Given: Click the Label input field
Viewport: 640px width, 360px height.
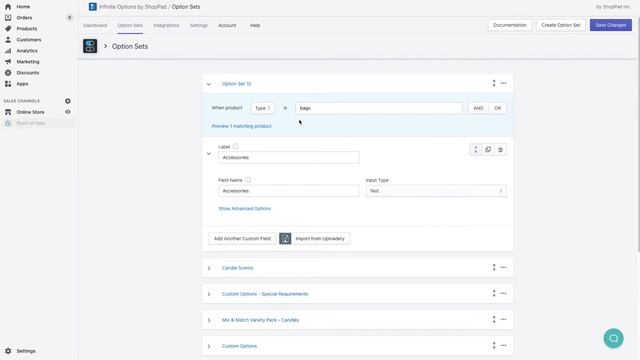Looking at the screenshot, I should [x=289, y=158].
